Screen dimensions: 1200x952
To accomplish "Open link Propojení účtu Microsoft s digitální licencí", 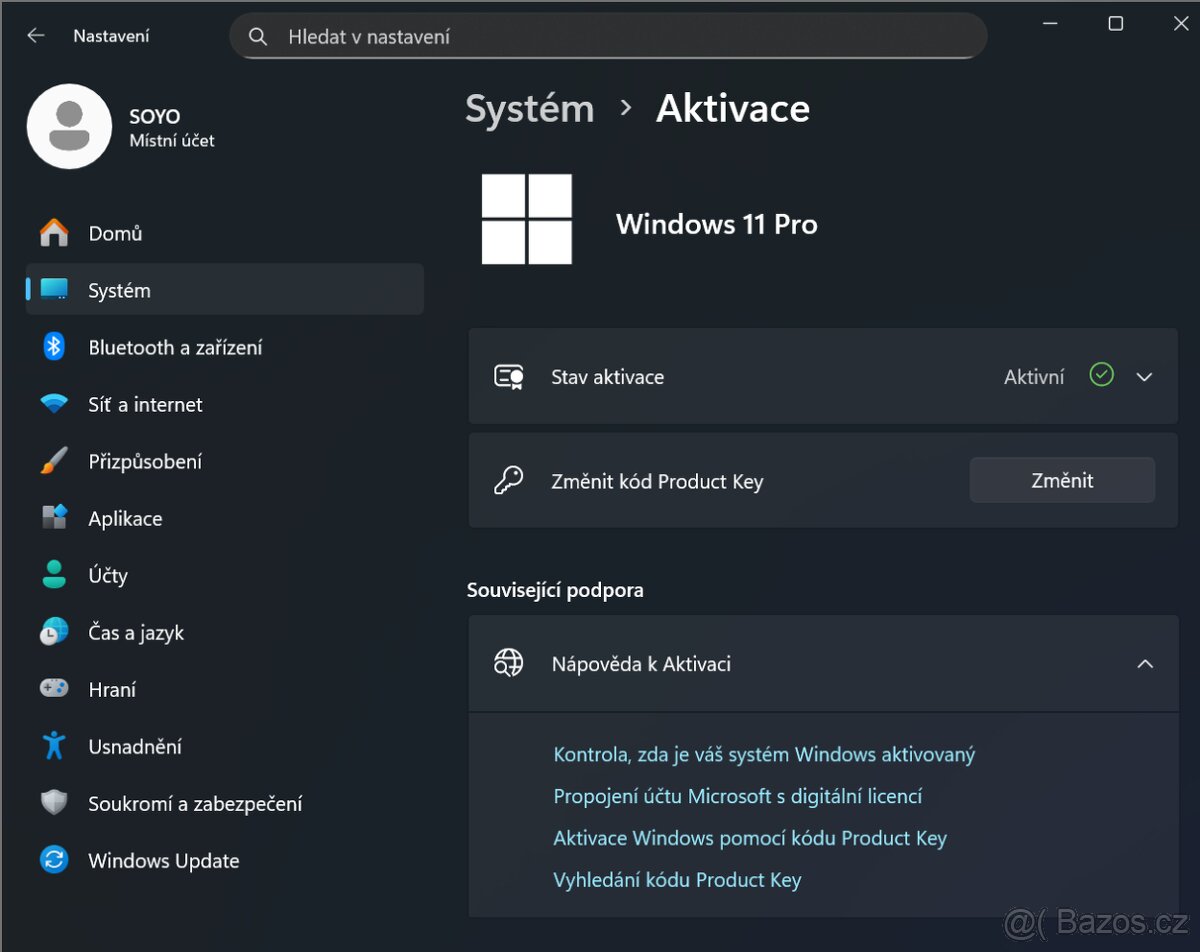I will pos(737,796).
